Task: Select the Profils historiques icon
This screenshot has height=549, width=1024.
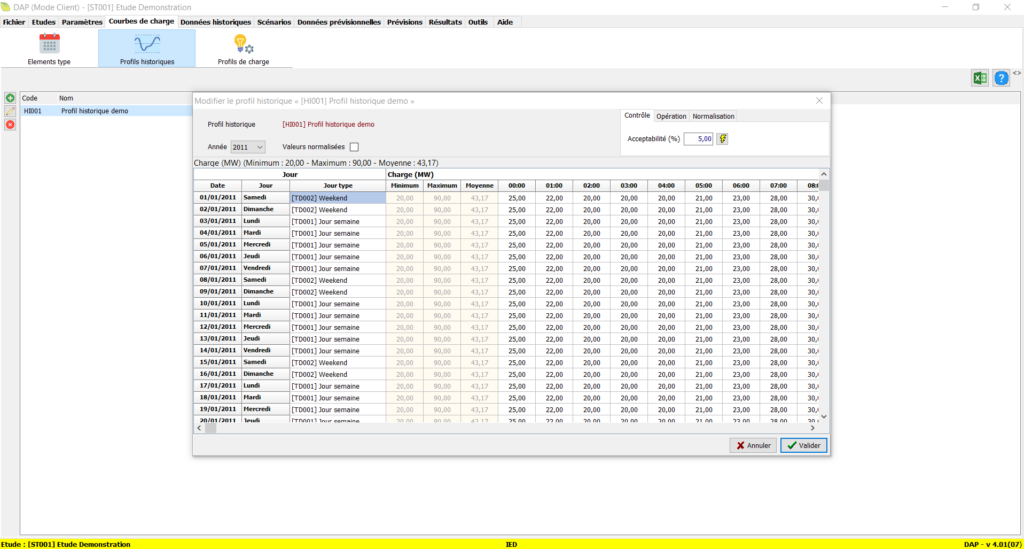Action: 147,43
